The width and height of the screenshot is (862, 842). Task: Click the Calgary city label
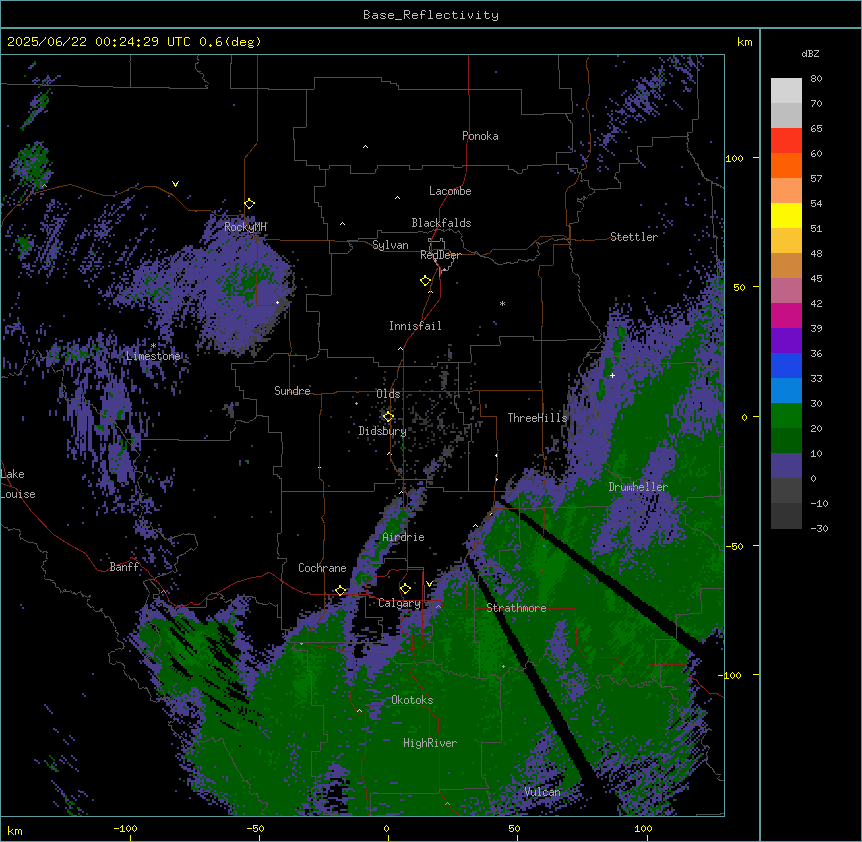[x=399, y=603]
